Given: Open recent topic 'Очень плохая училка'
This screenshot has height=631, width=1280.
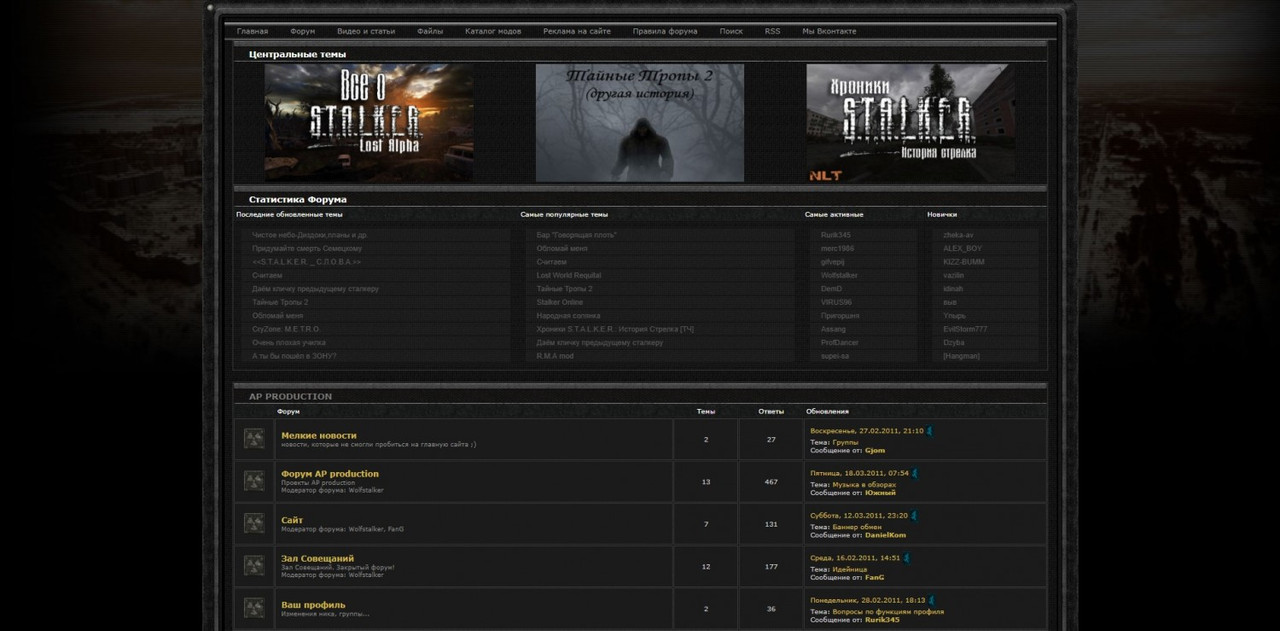Looking at the screenshot, I should click(290, 342).
